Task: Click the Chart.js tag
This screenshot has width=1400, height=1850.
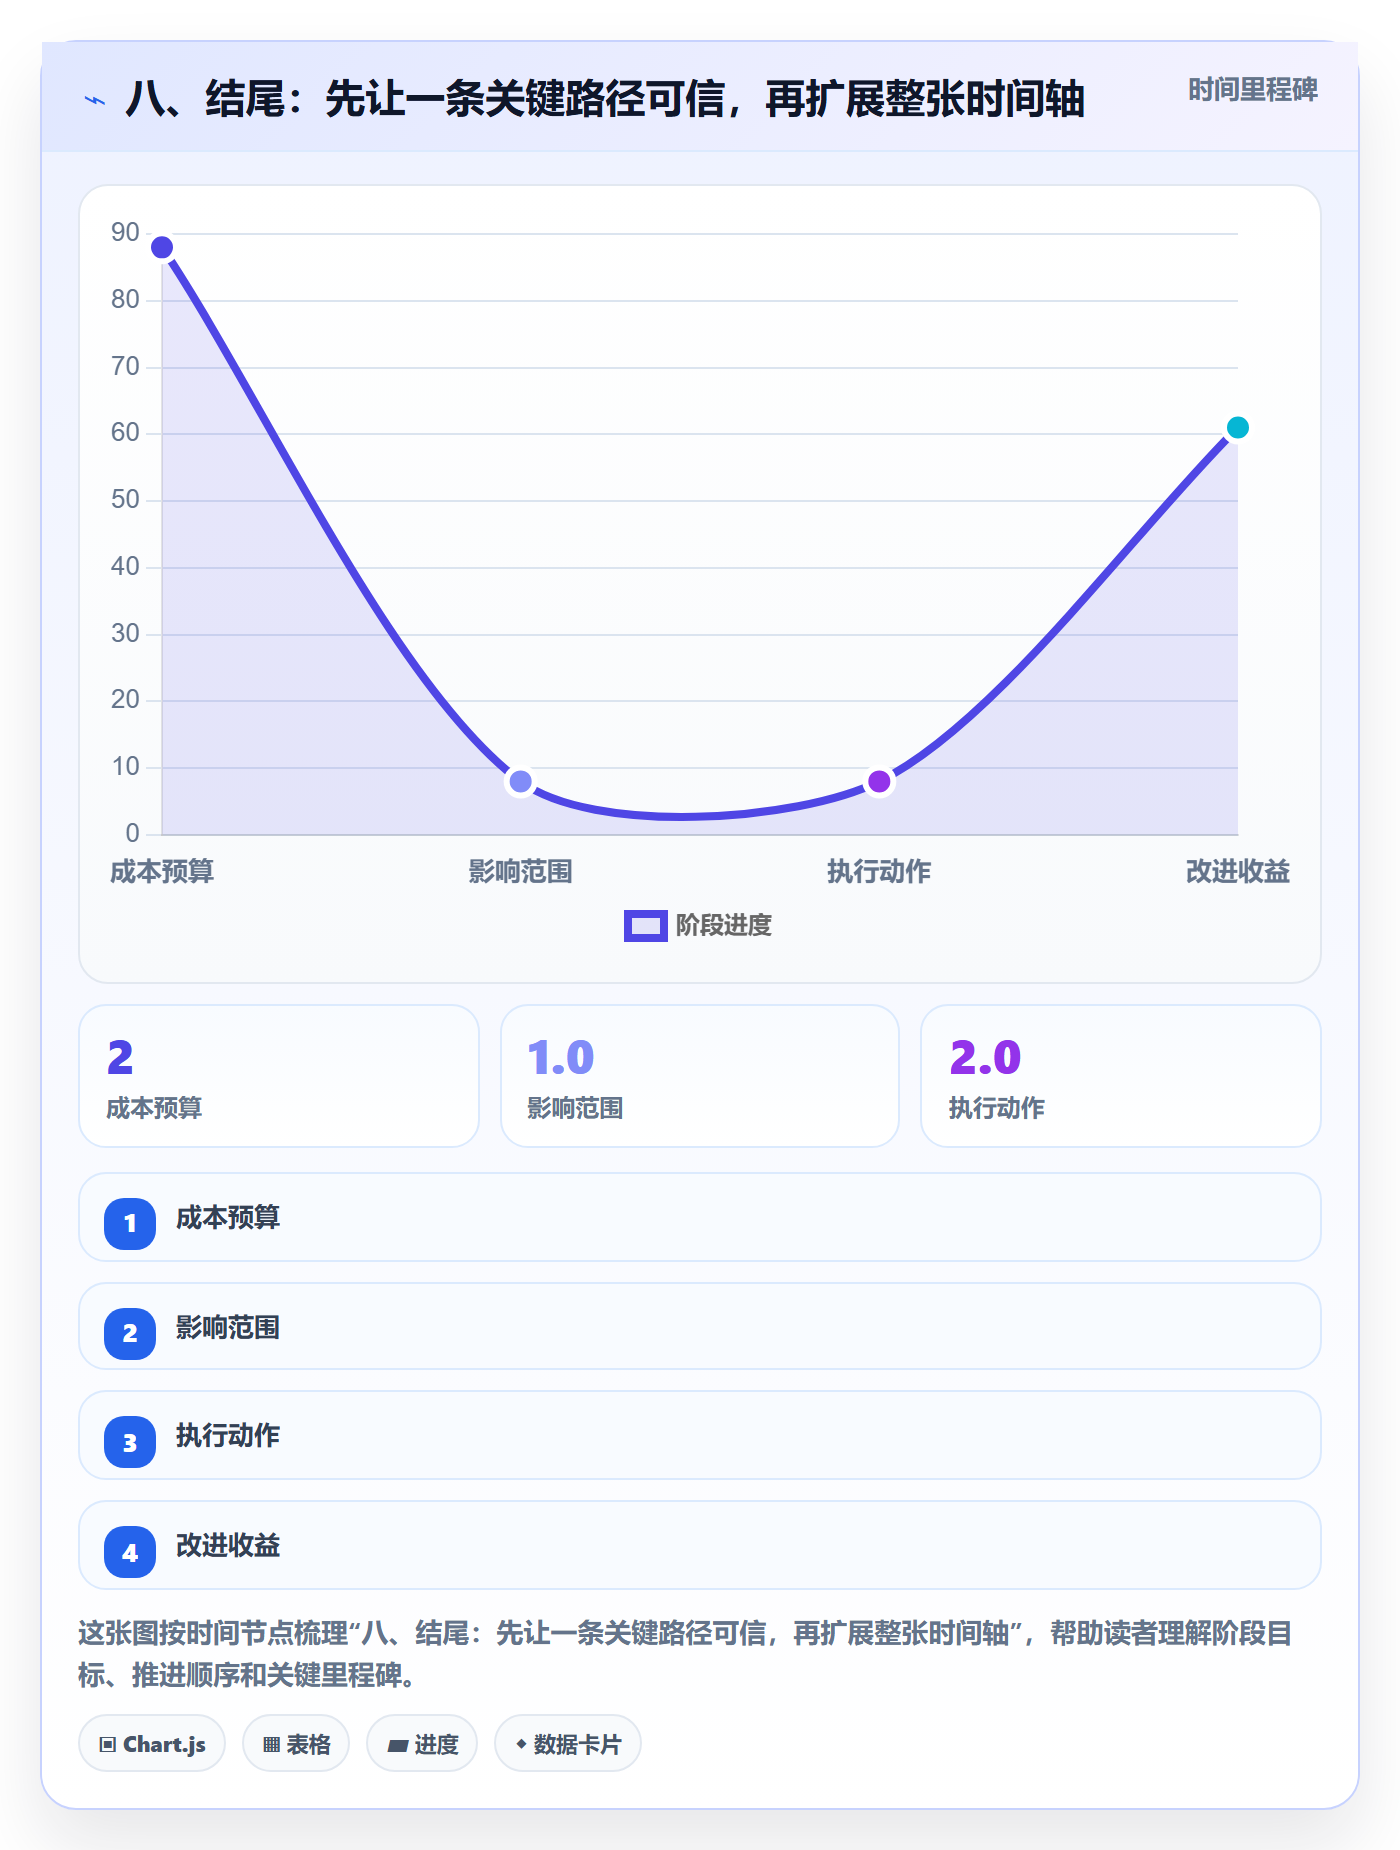Action: click(152, 1744)
